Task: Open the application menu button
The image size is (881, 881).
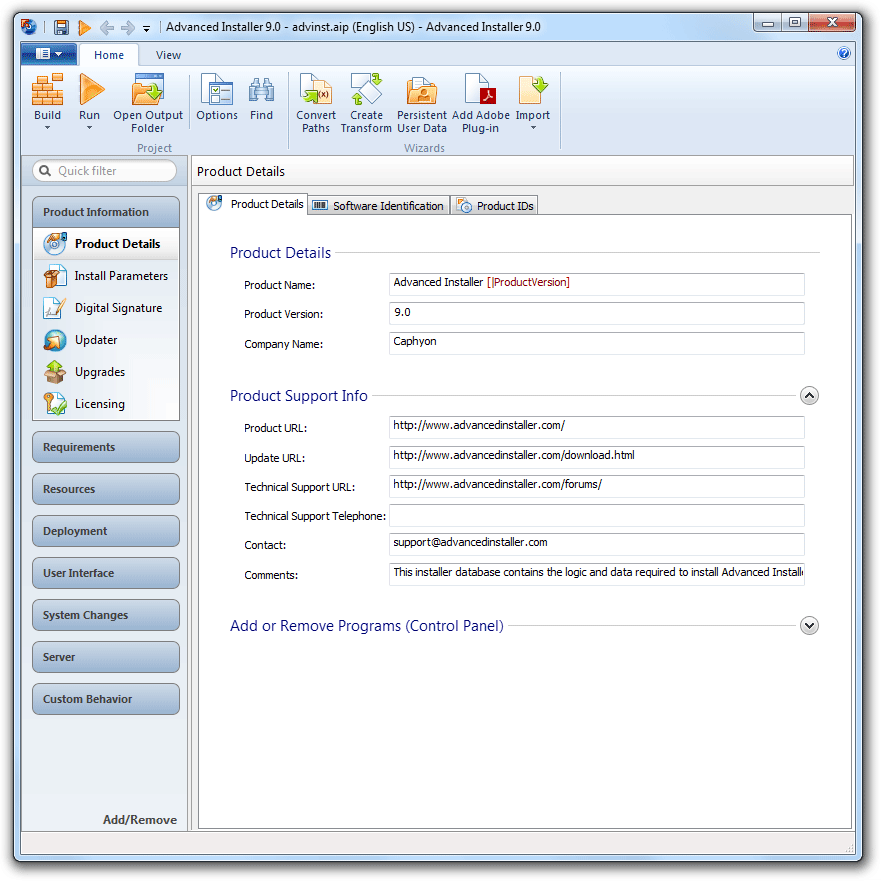Action: point(49,54)
